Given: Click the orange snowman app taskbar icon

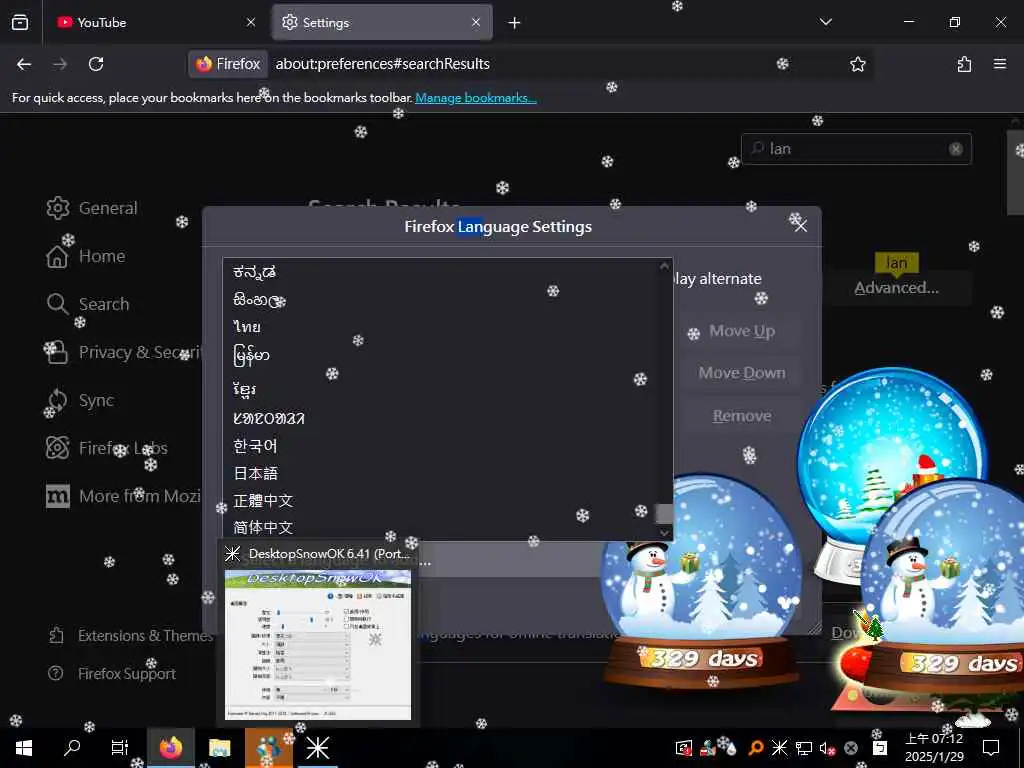Looking at the screenshot, I should click(269, 748).
